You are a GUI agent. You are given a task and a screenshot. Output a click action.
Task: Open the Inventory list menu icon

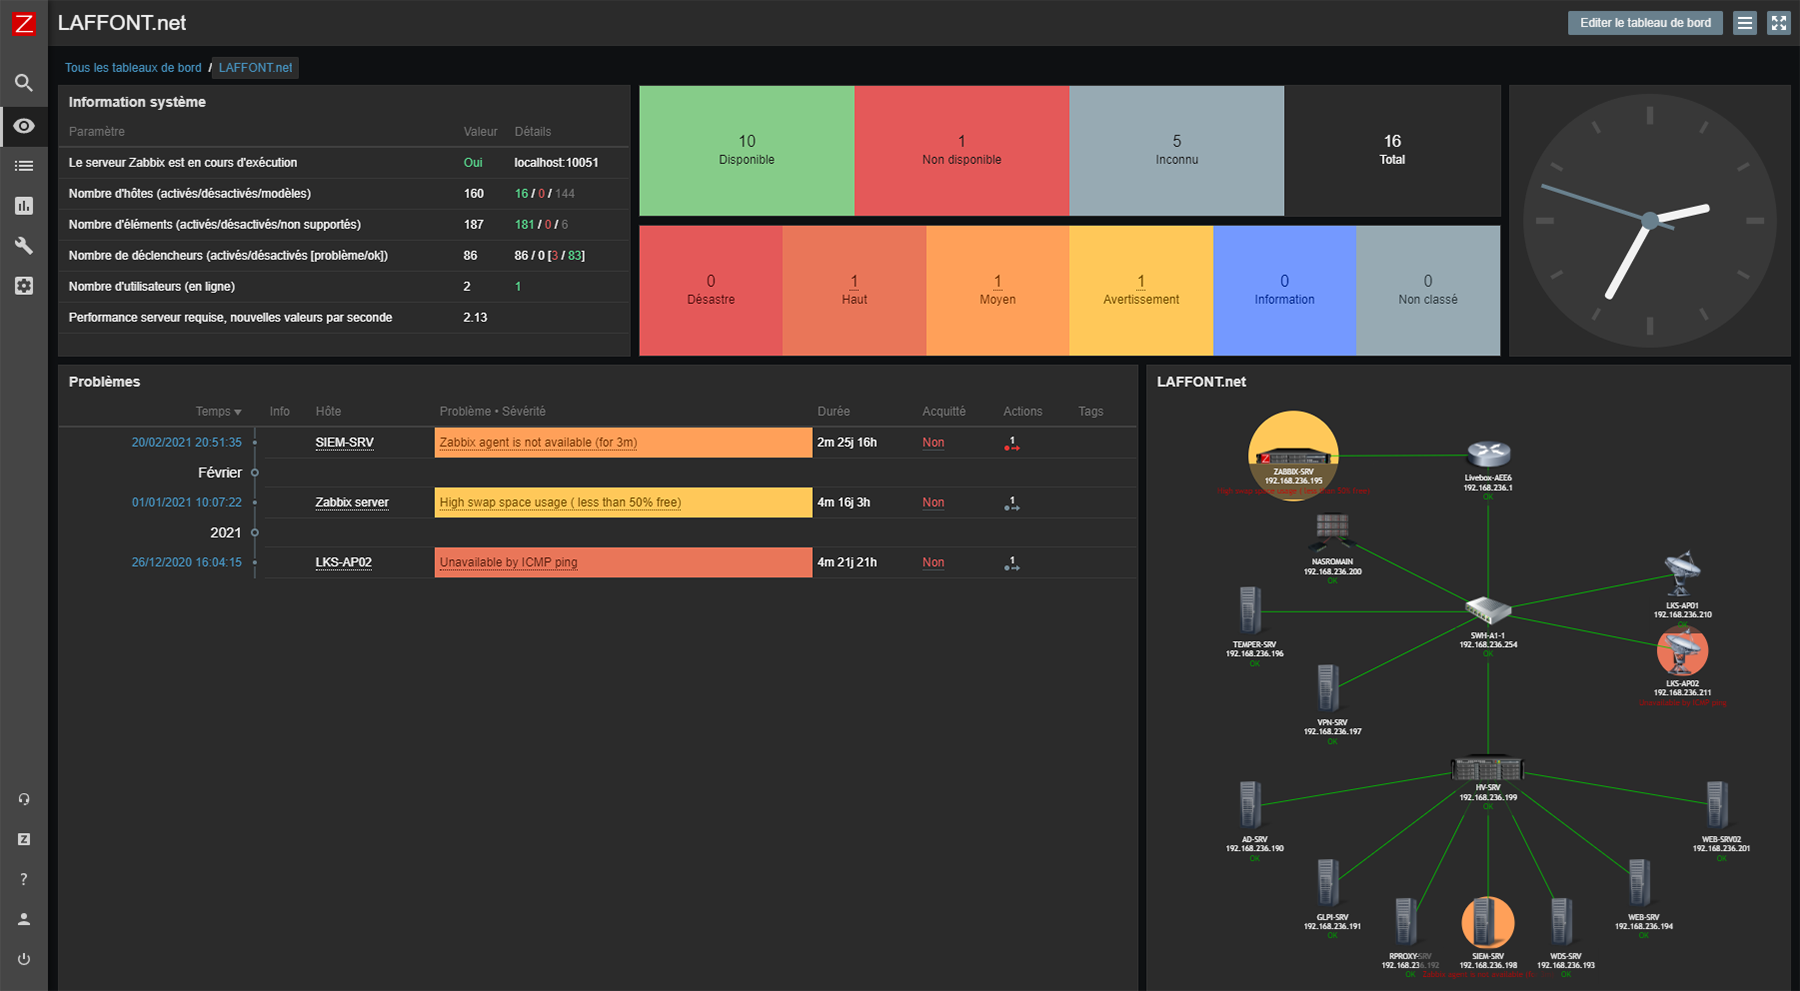click(24, 166)
